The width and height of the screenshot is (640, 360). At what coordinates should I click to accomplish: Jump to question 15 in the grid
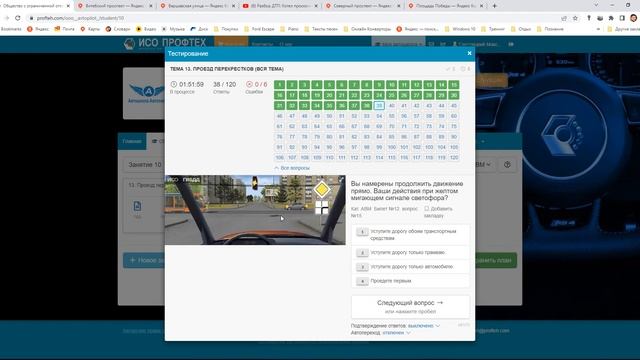(454, 84)
